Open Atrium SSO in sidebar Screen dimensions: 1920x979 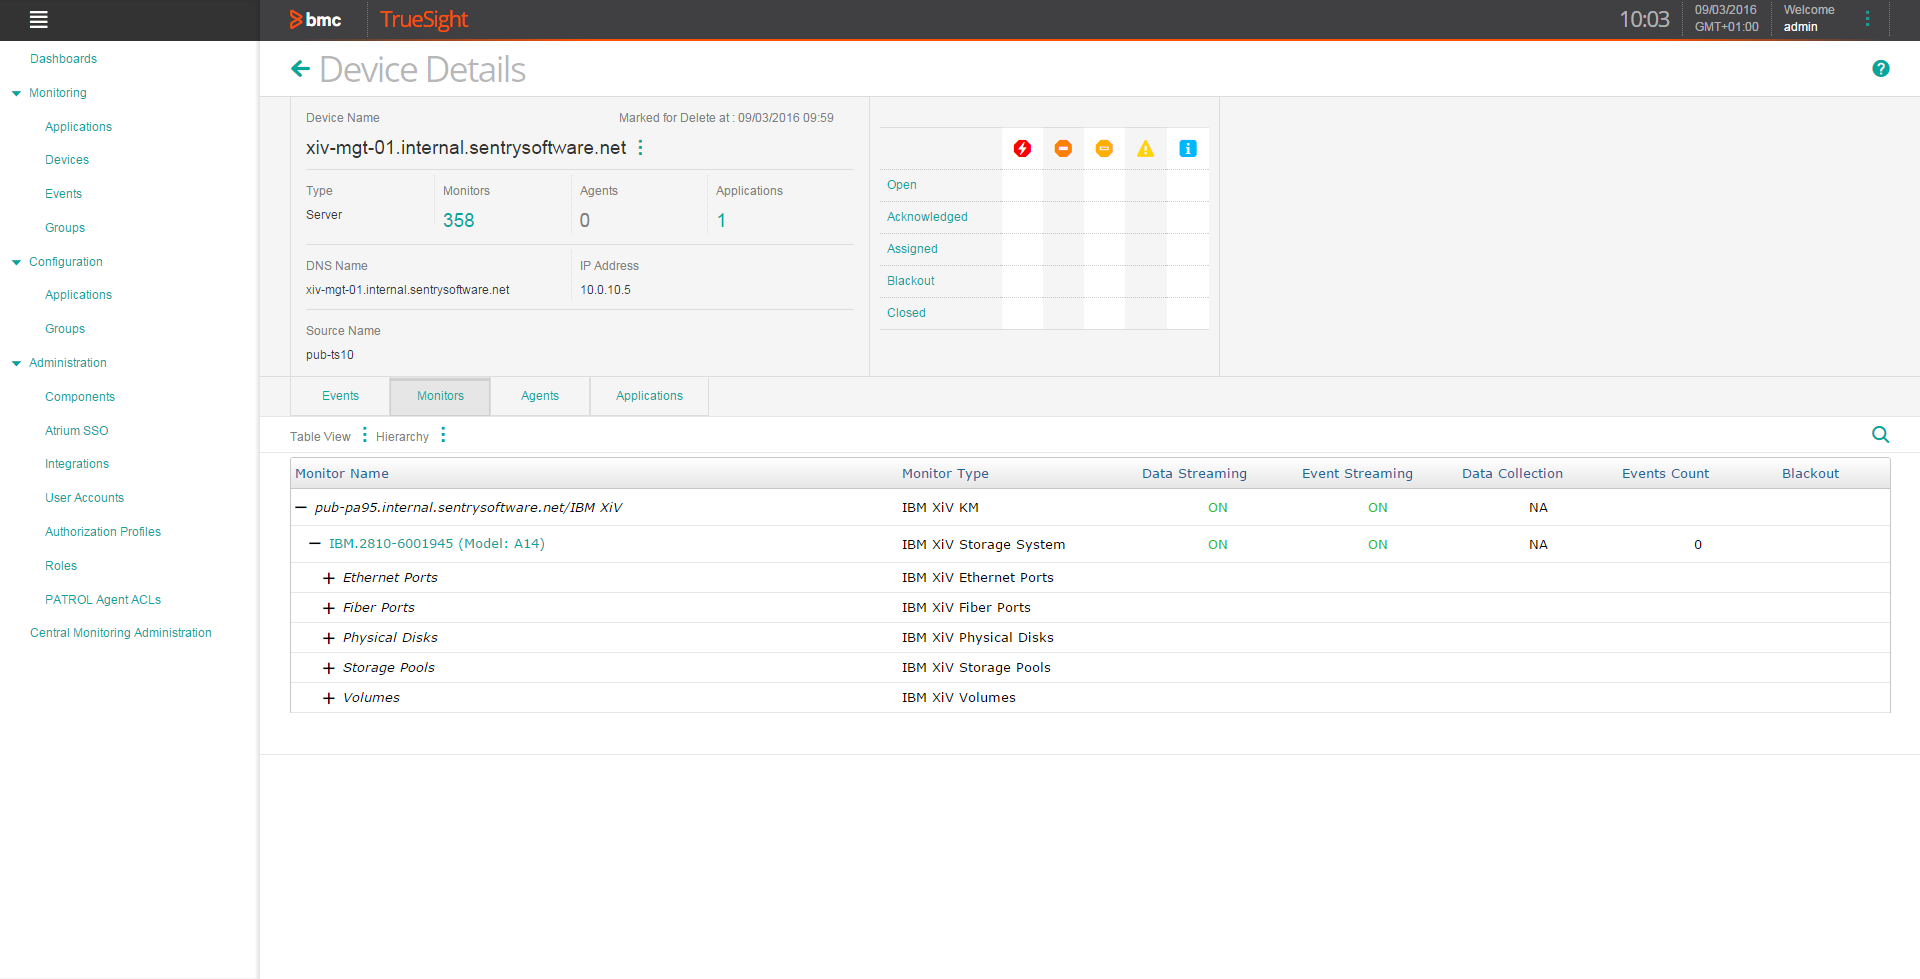tap(76, 431)
